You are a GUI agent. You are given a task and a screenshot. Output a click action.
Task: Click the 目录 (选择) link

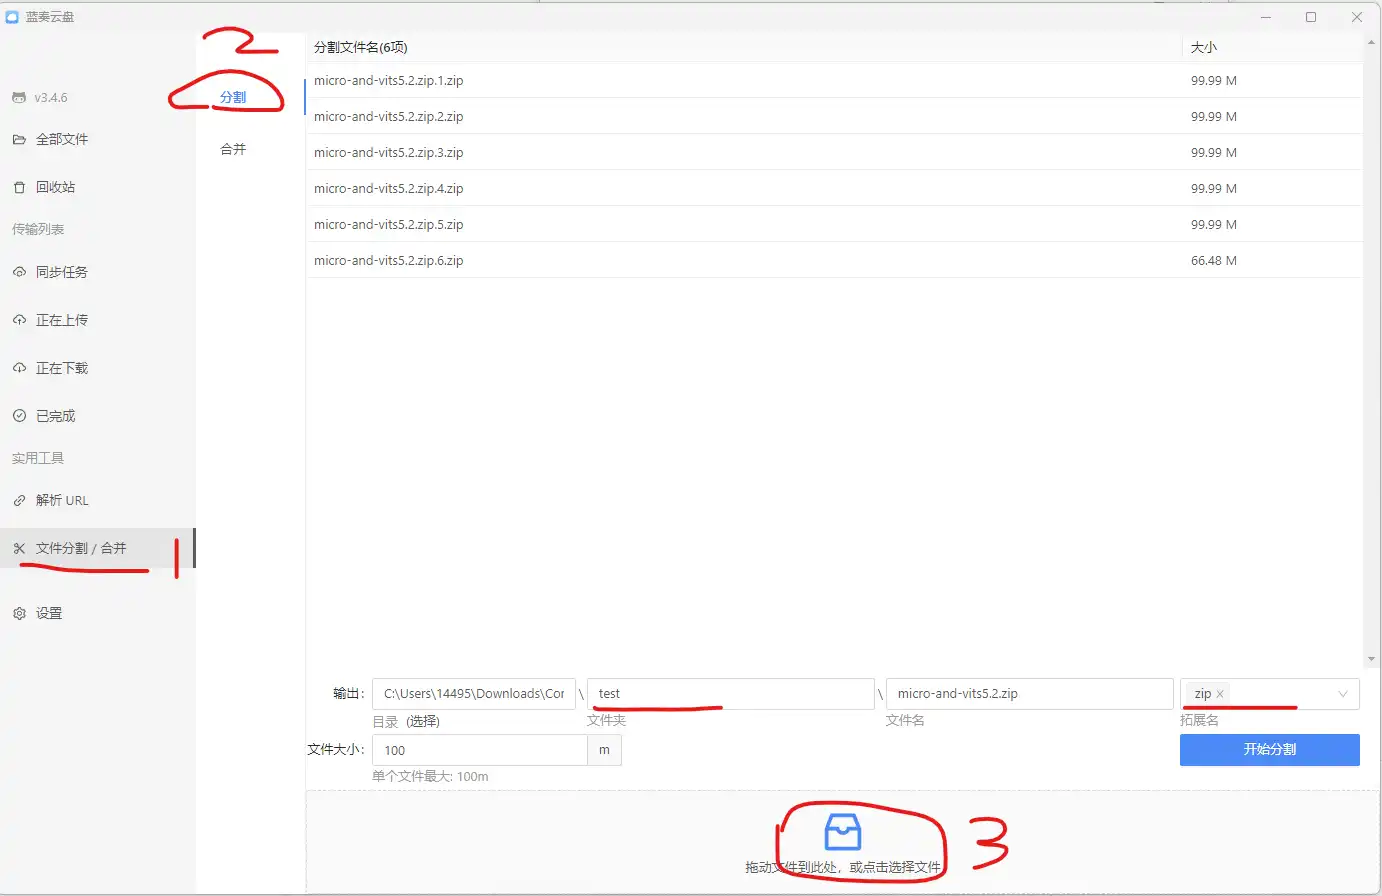[406, 721]
